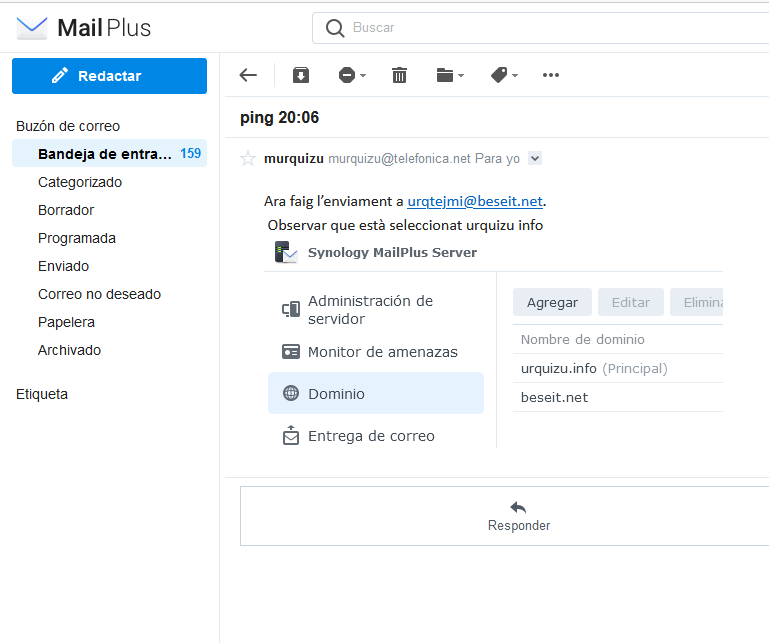Reply to the email with Responder

pyautogui.click(x=519, y=516)
